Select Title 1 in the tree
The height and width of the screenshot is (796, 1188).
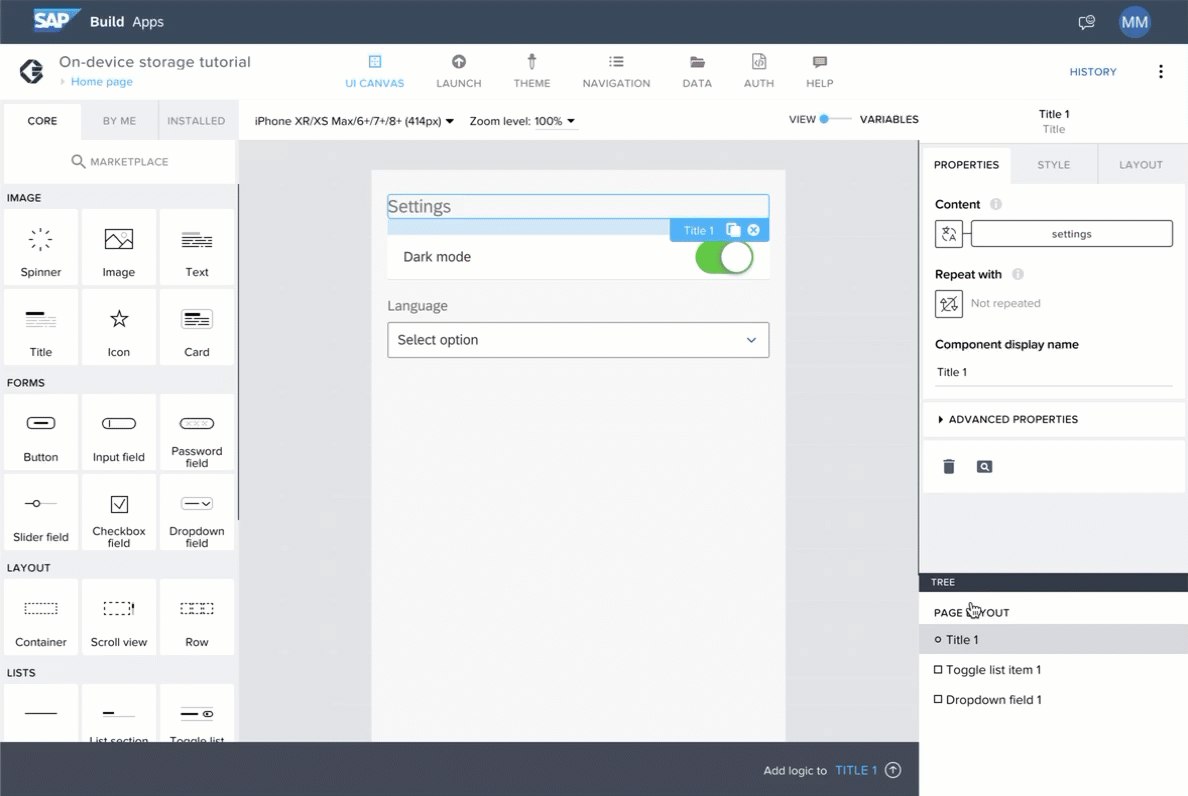[x=1053, y=639]
